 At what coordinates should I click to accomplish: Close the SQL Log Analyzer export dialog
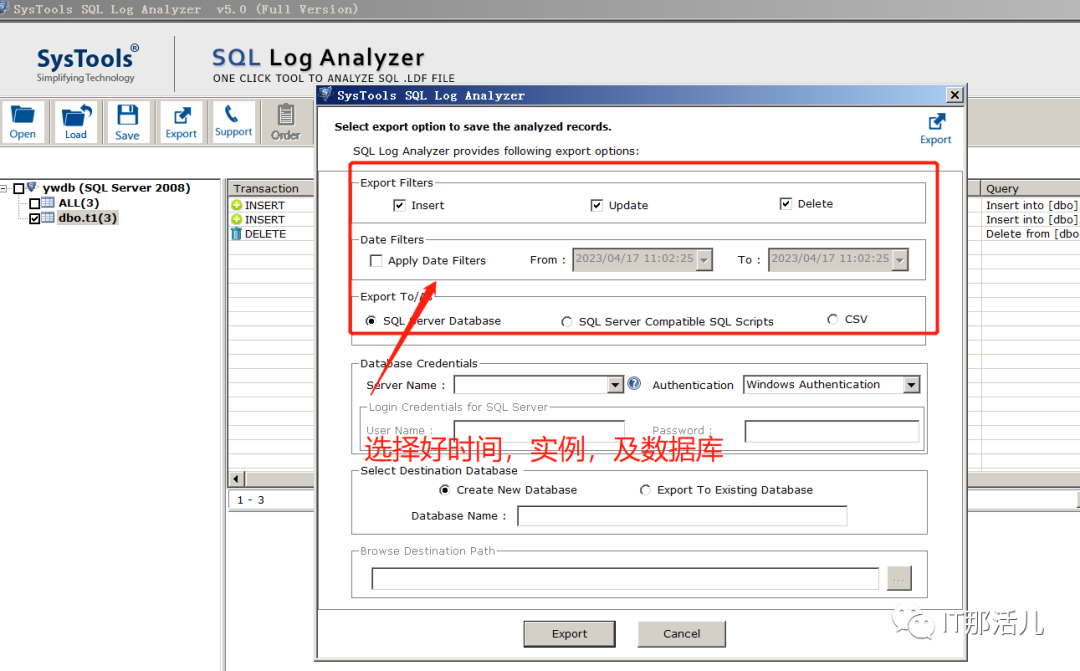click(x=954, y=95)
